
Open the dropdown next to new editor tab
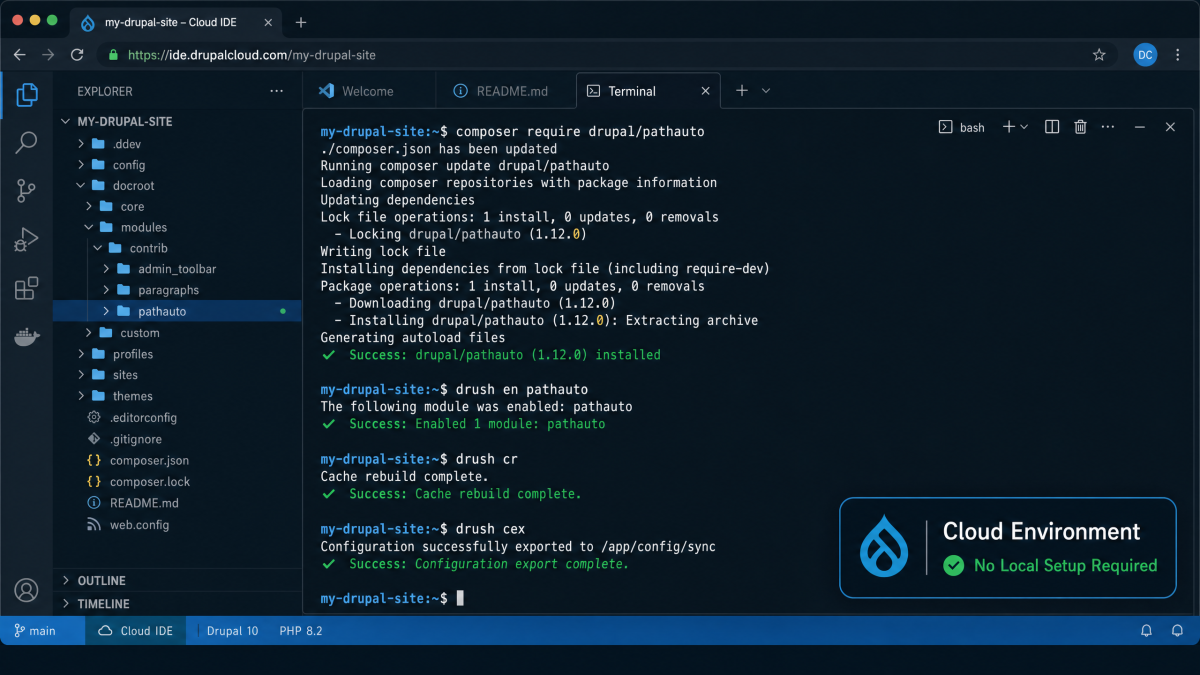pos(766,90)
